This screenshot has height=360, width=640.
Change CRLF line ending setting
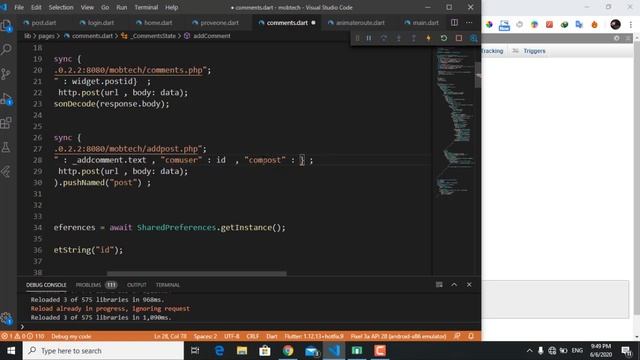[x=253, y=336]
